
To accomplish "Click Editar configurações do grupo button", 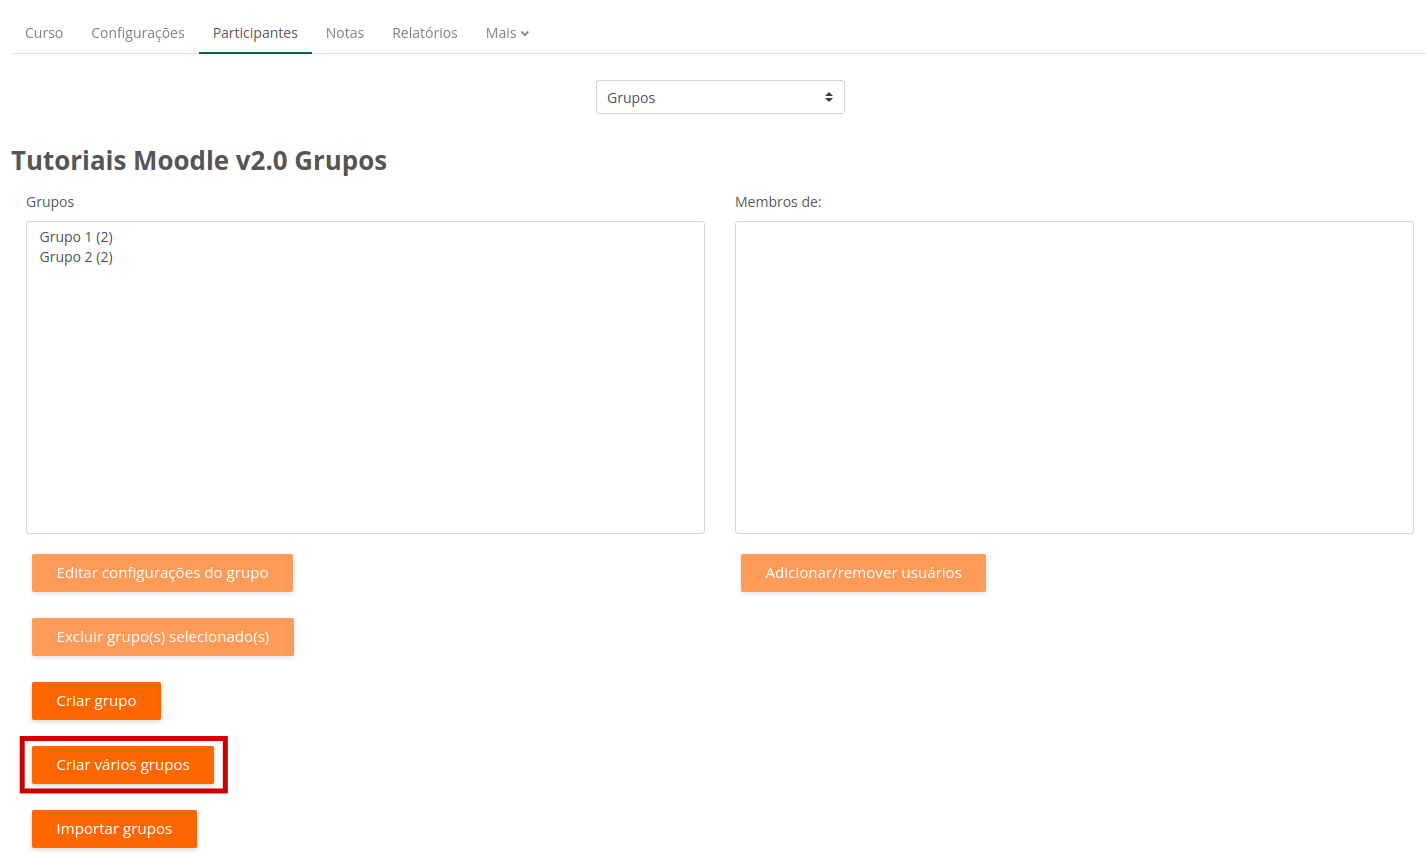I will click(x=162, y=573).
